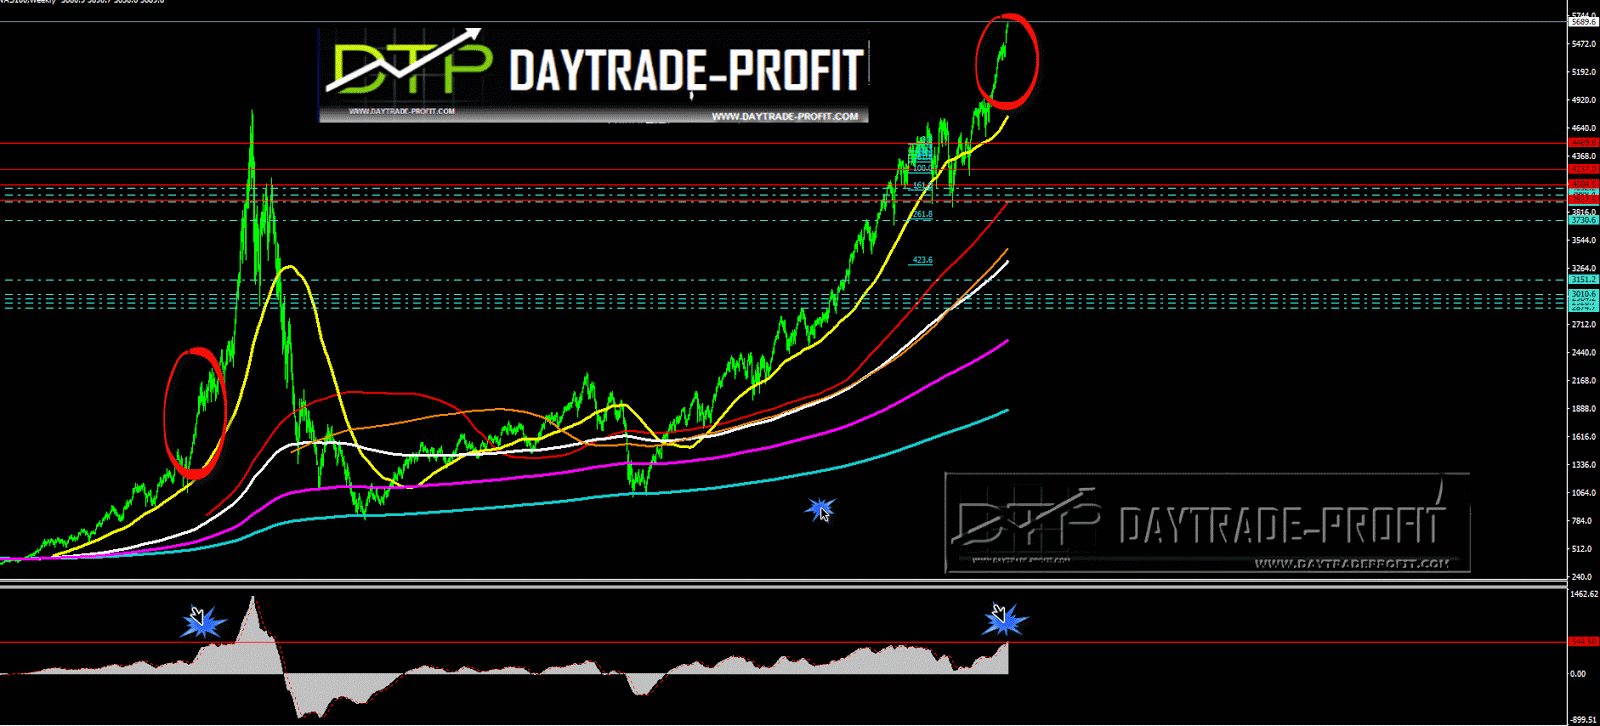The height and width of the screenshot is (726, 1600).
Task: Click the red 544.58 indicator level label
Action: click(1583, 642)
